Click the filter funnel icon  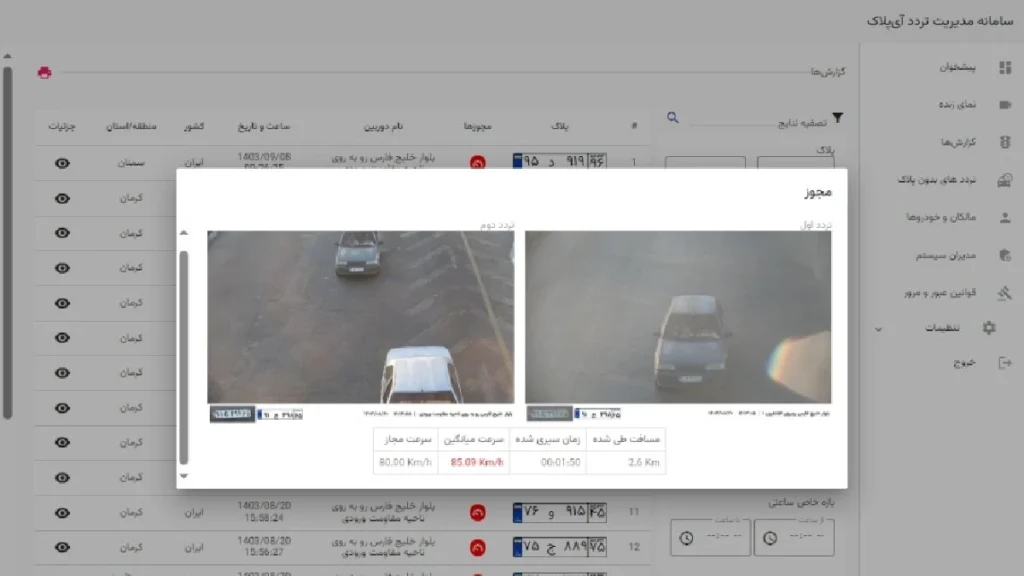pos(837,118)
